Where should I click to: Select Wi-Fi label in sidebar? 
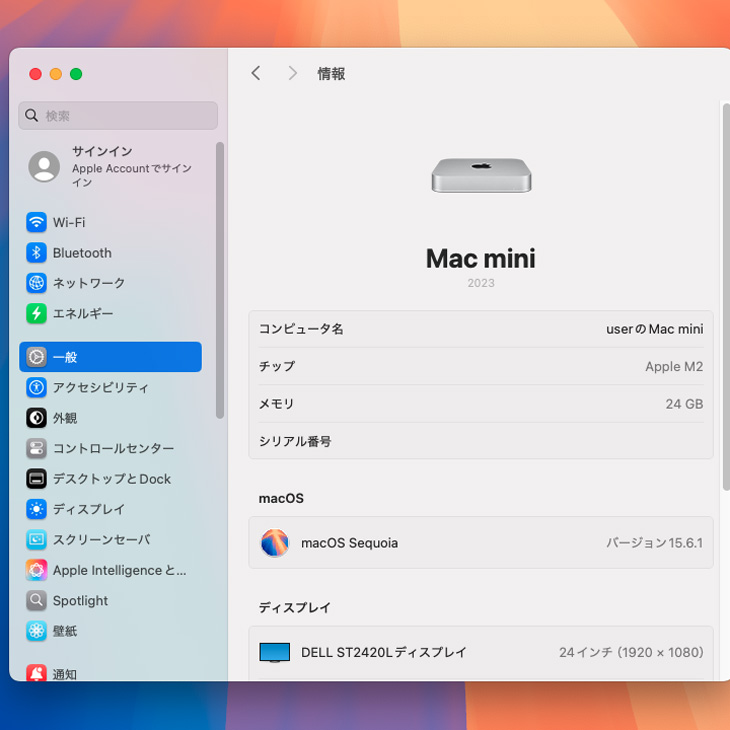click(69, 223)
